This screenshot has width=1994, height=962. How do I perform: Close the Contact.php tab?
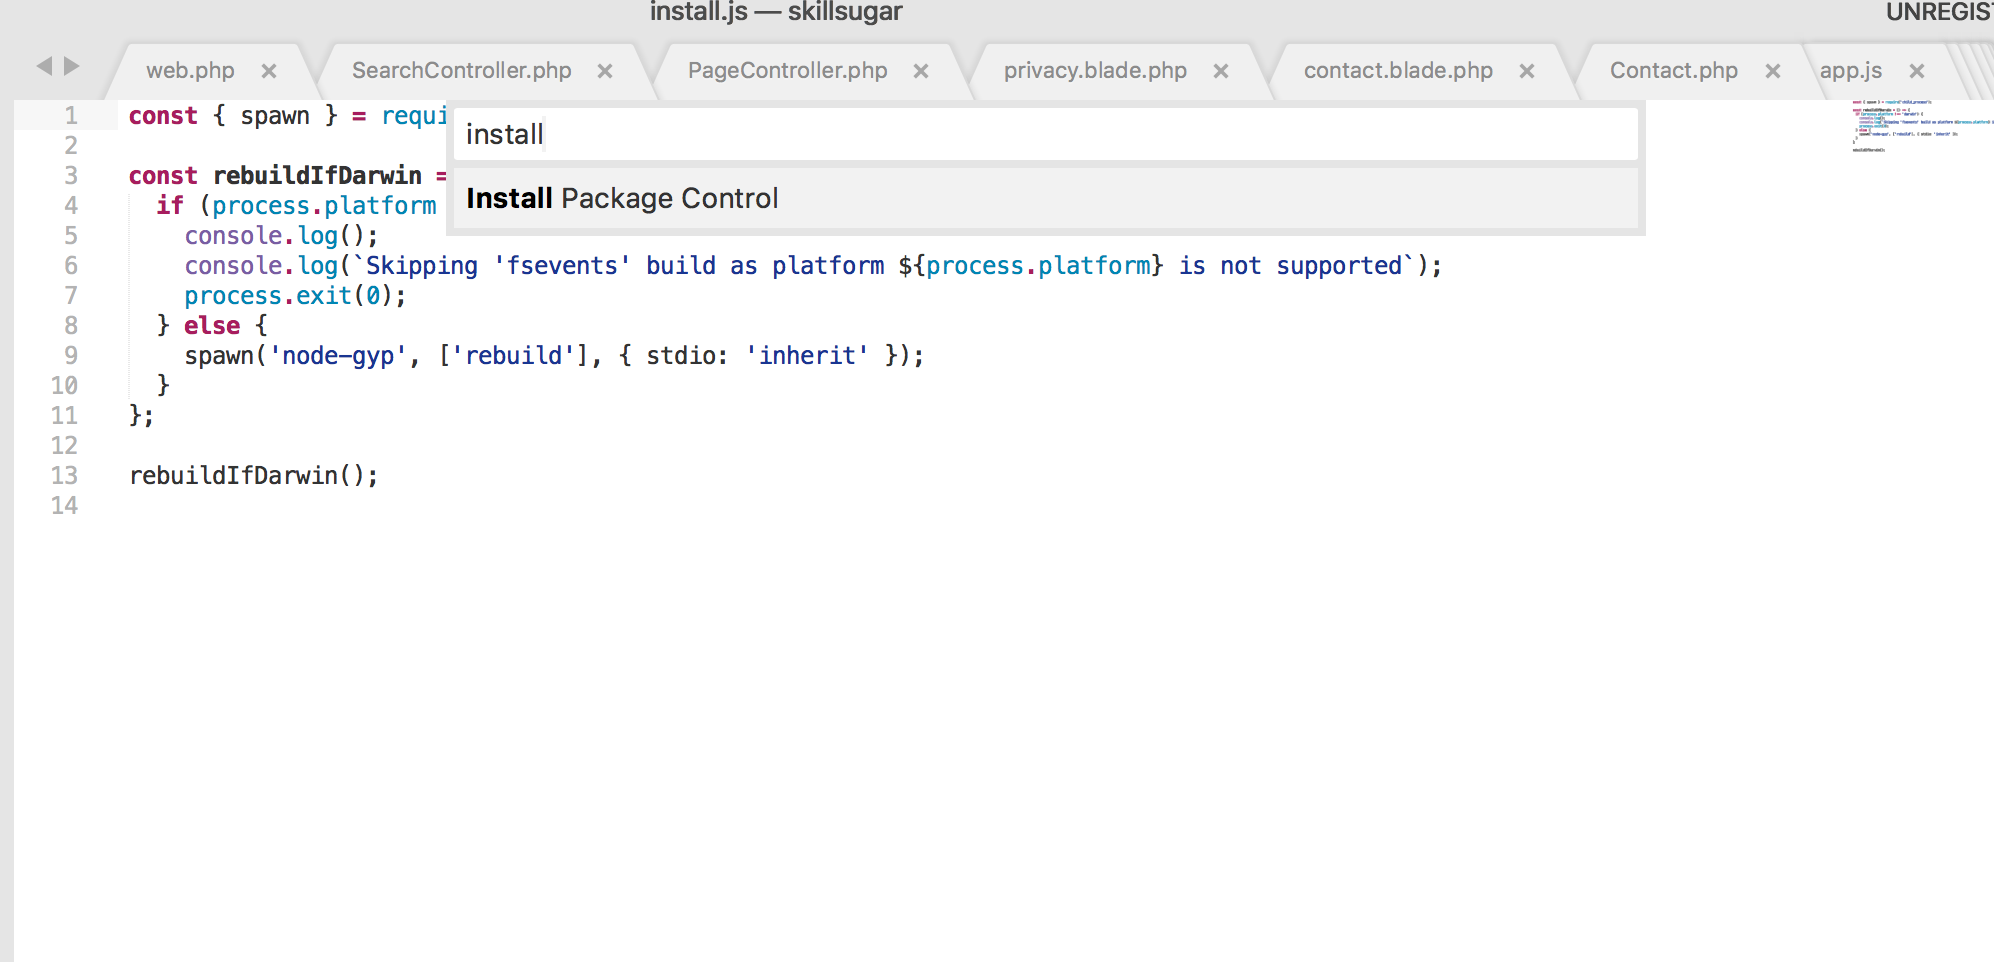1773,71
